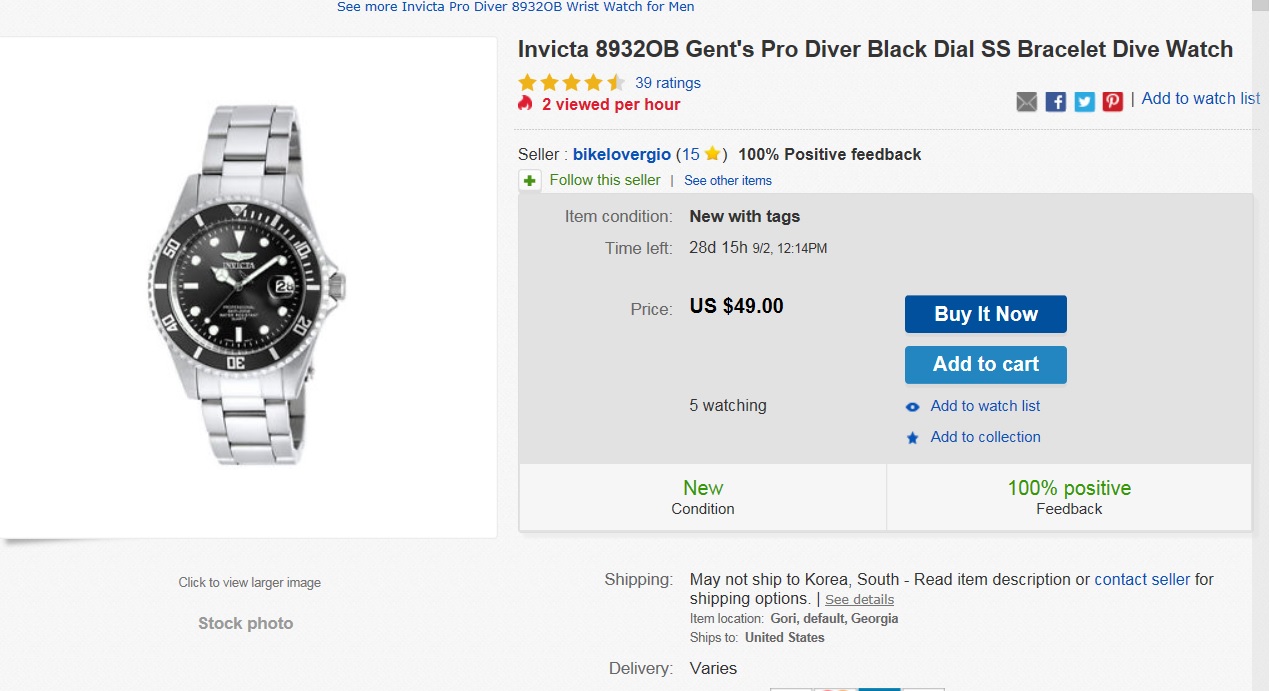The height and width of the screenshot is (691, 1270).
Task: Enlarge the Invicta watch stock photo
Action: click(x=248, y=287)
